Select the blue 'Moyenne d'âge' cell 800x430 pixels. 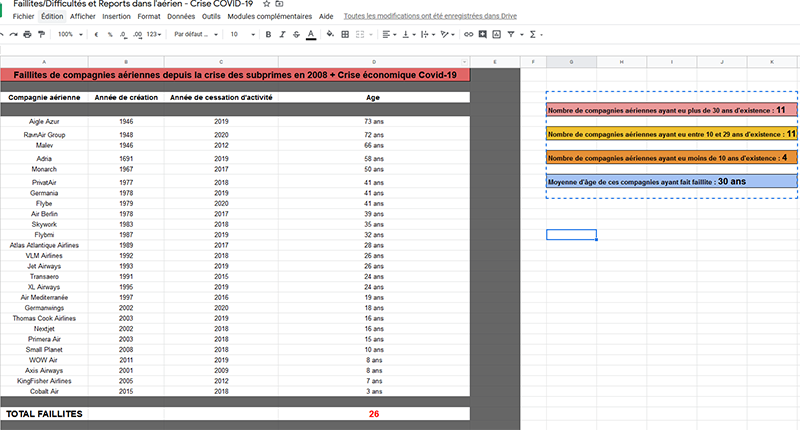(671, 182)
